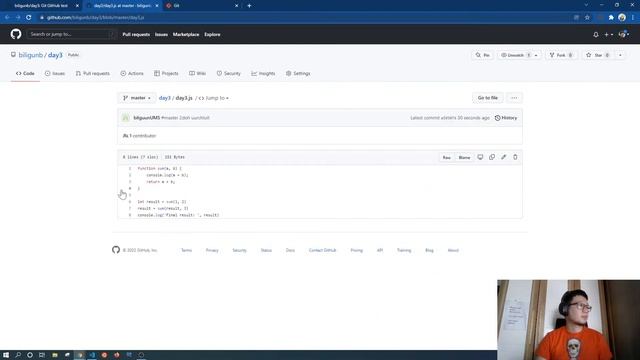This screenshot has width=640, height=360.
Task: Open the three-dots more options menu
Action: tap(514, 98)
